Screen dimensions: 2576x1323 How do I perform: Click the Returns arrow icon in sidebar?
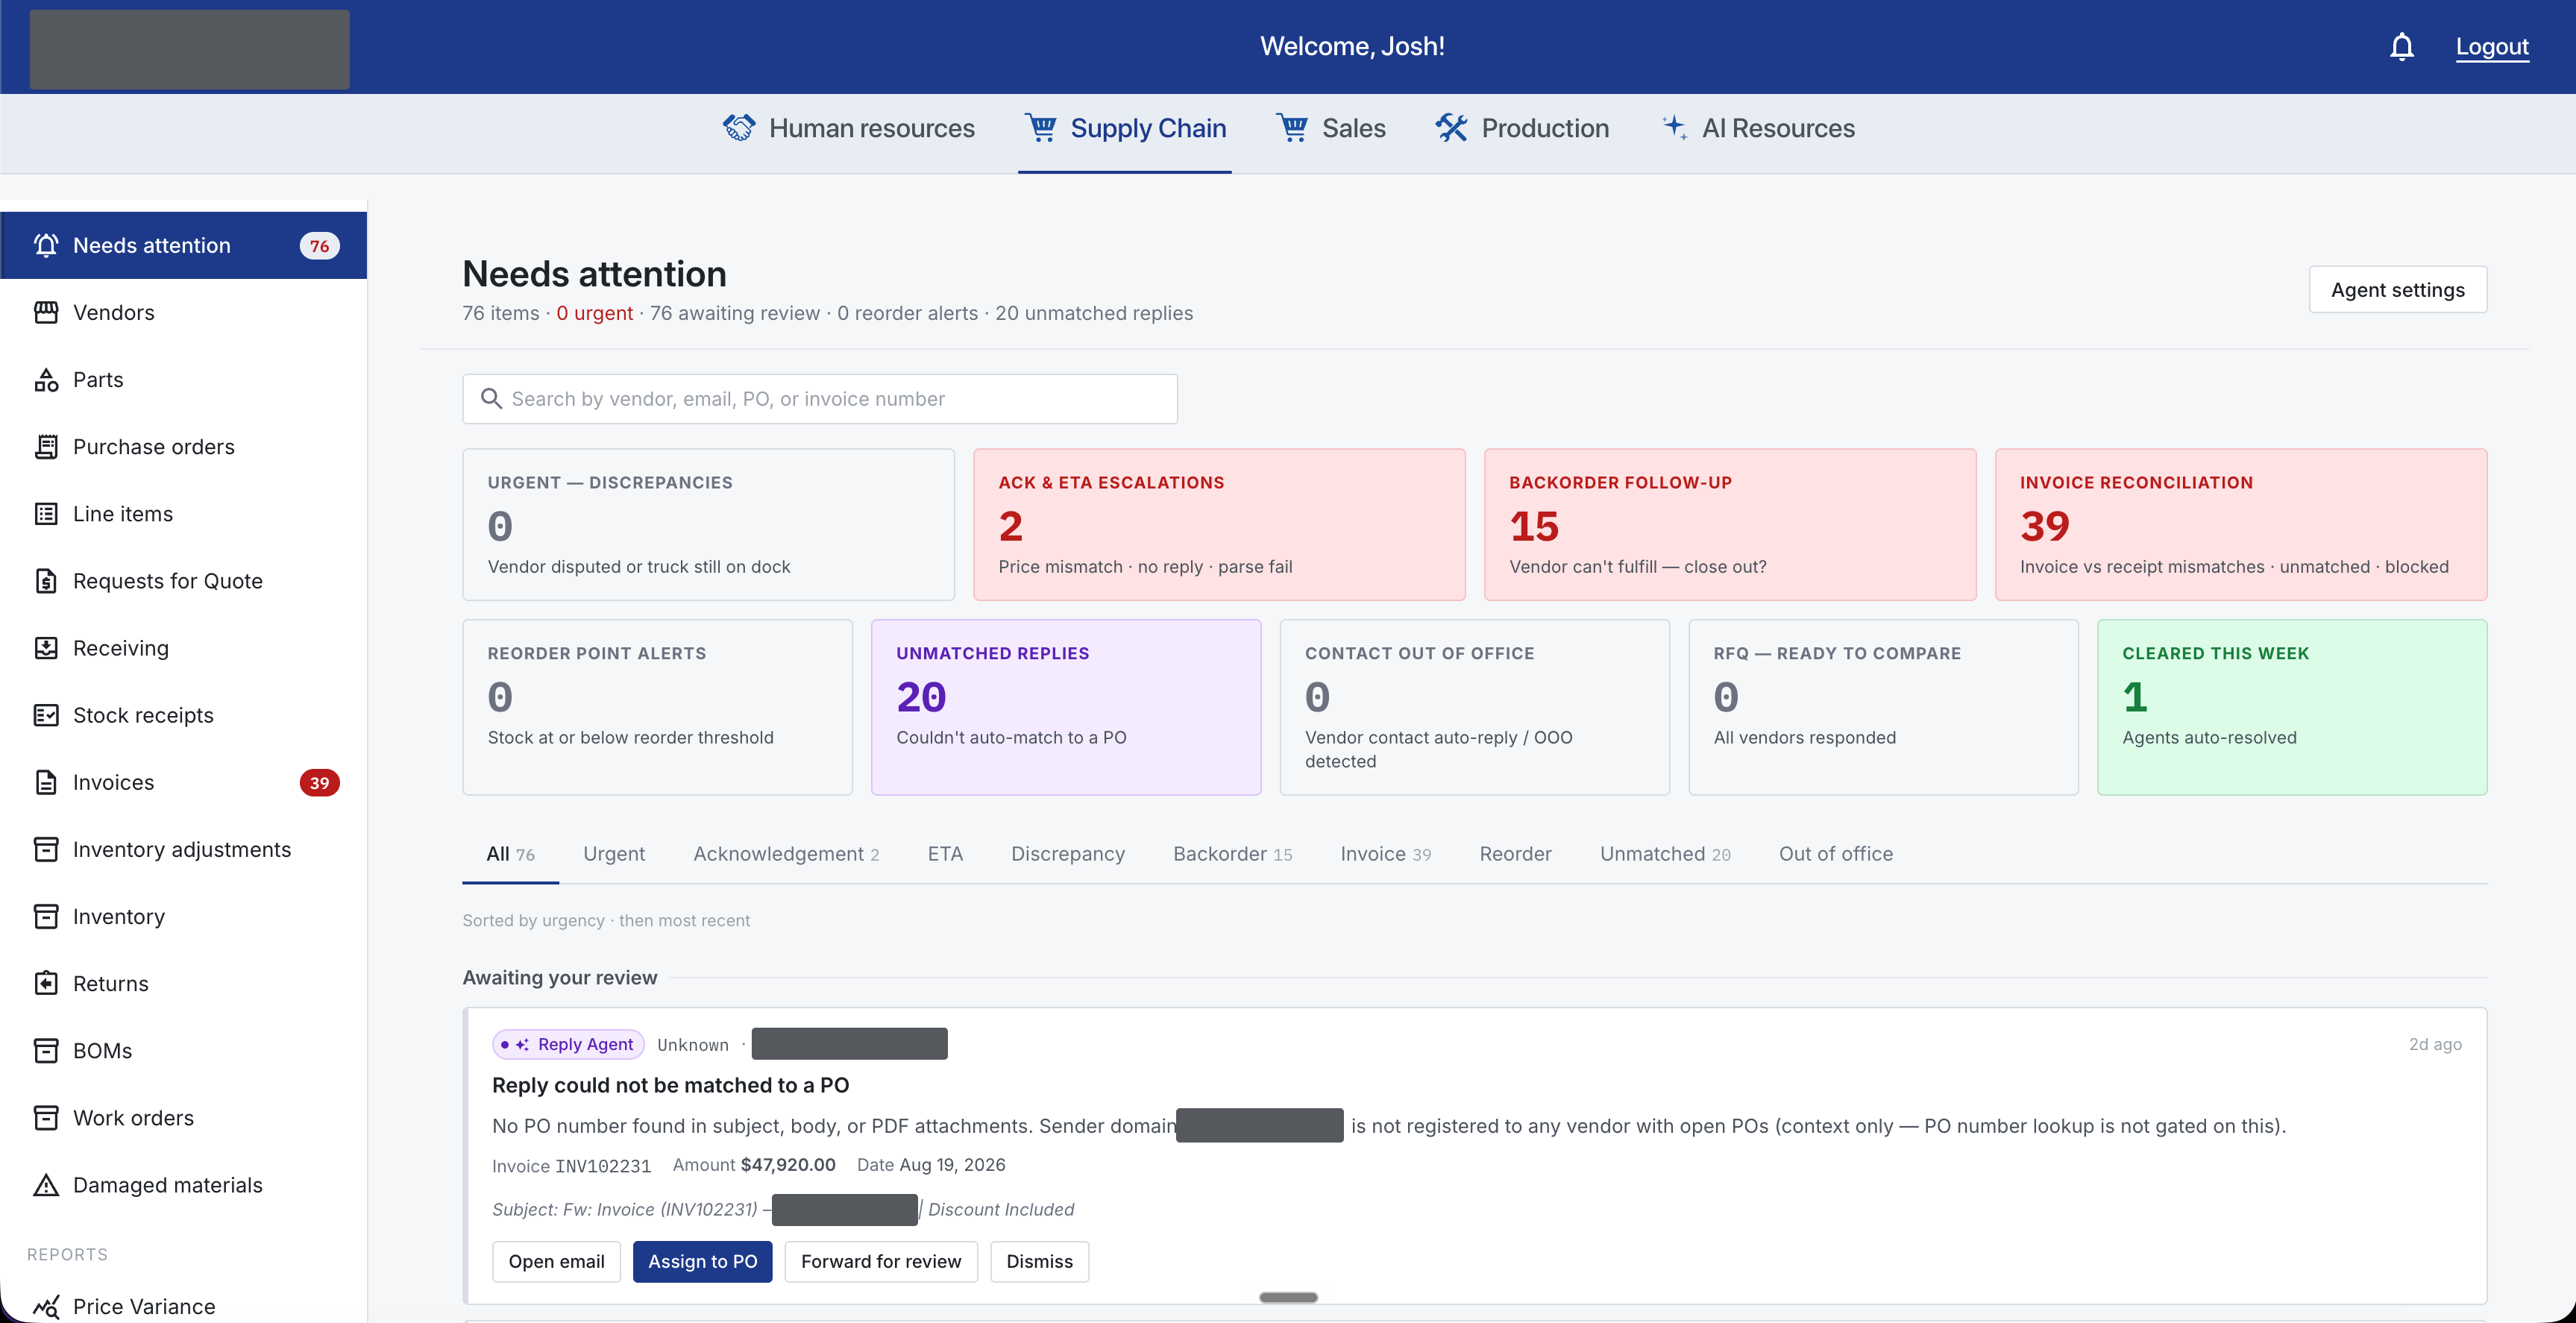coord(46,983)
